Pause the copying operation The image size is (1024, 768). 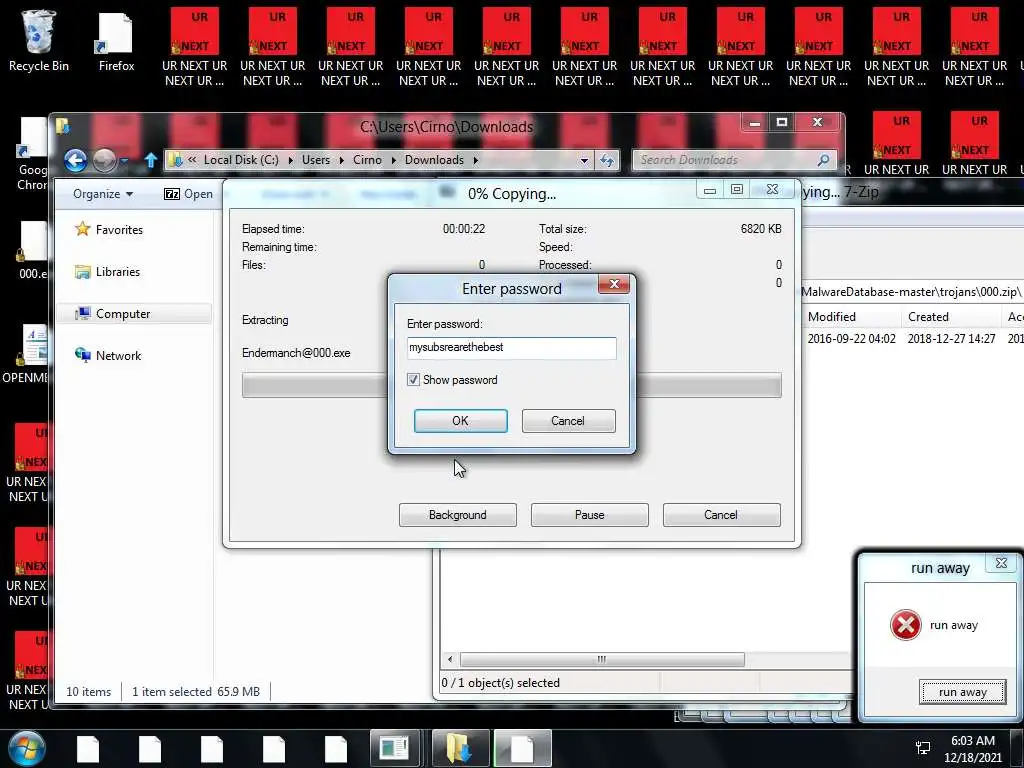589,515
